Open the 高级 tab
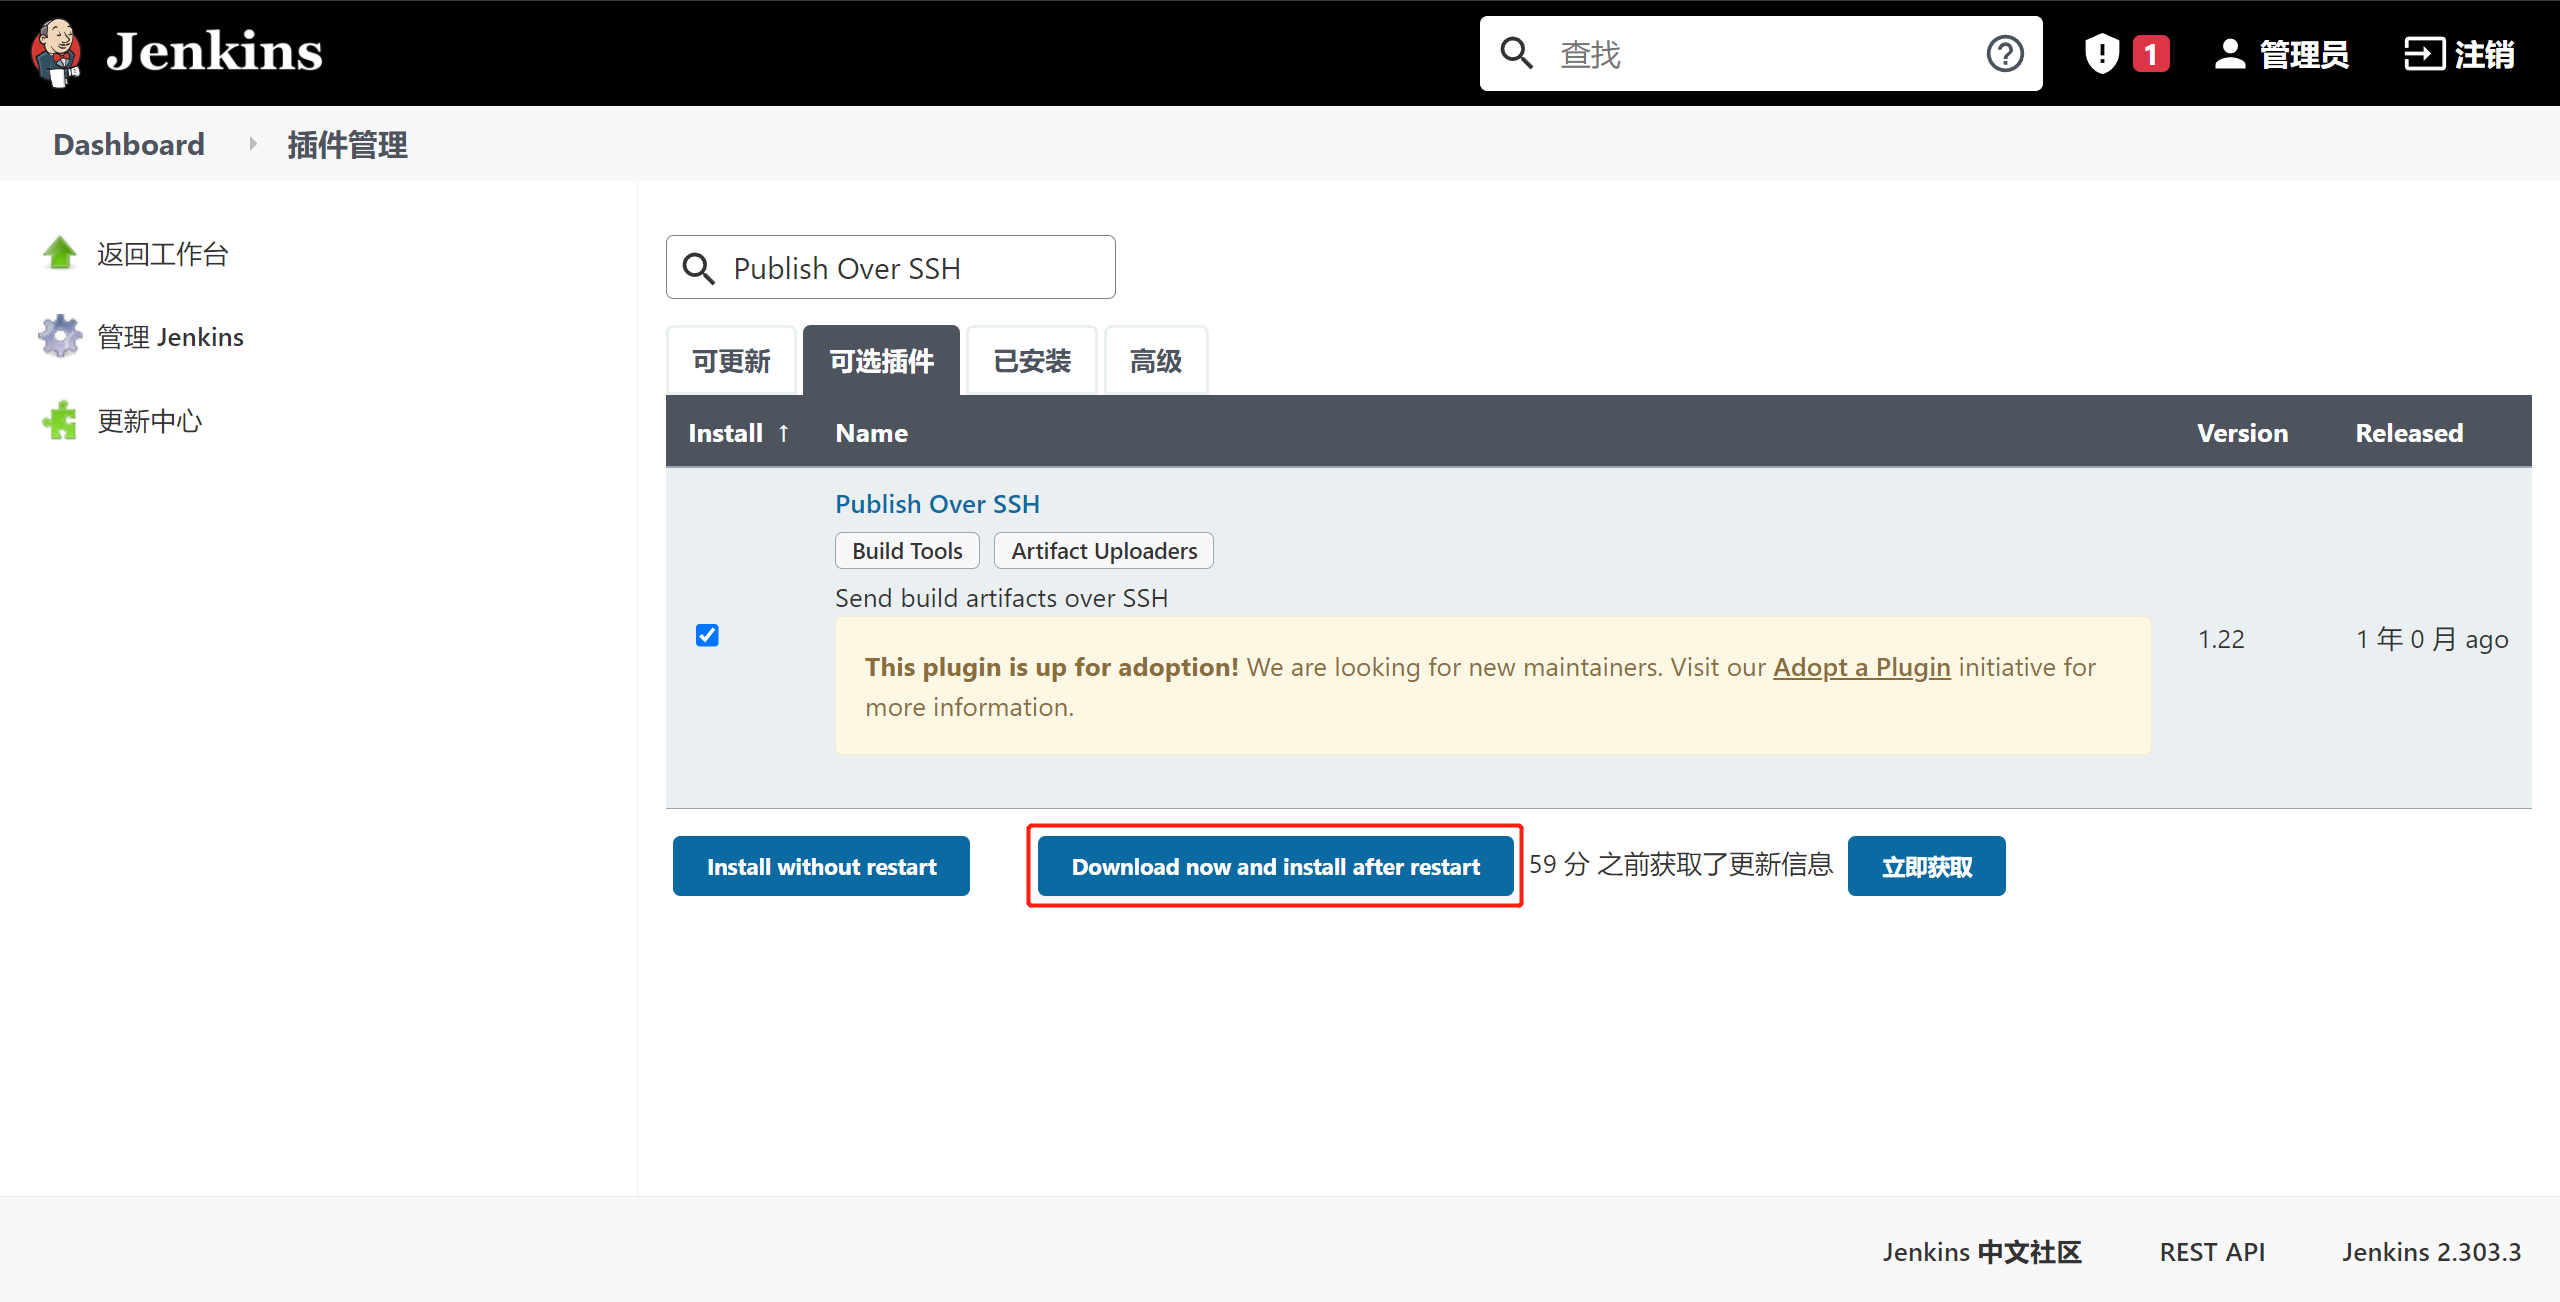The image size is (2560, 1302). pos(1155,361)
